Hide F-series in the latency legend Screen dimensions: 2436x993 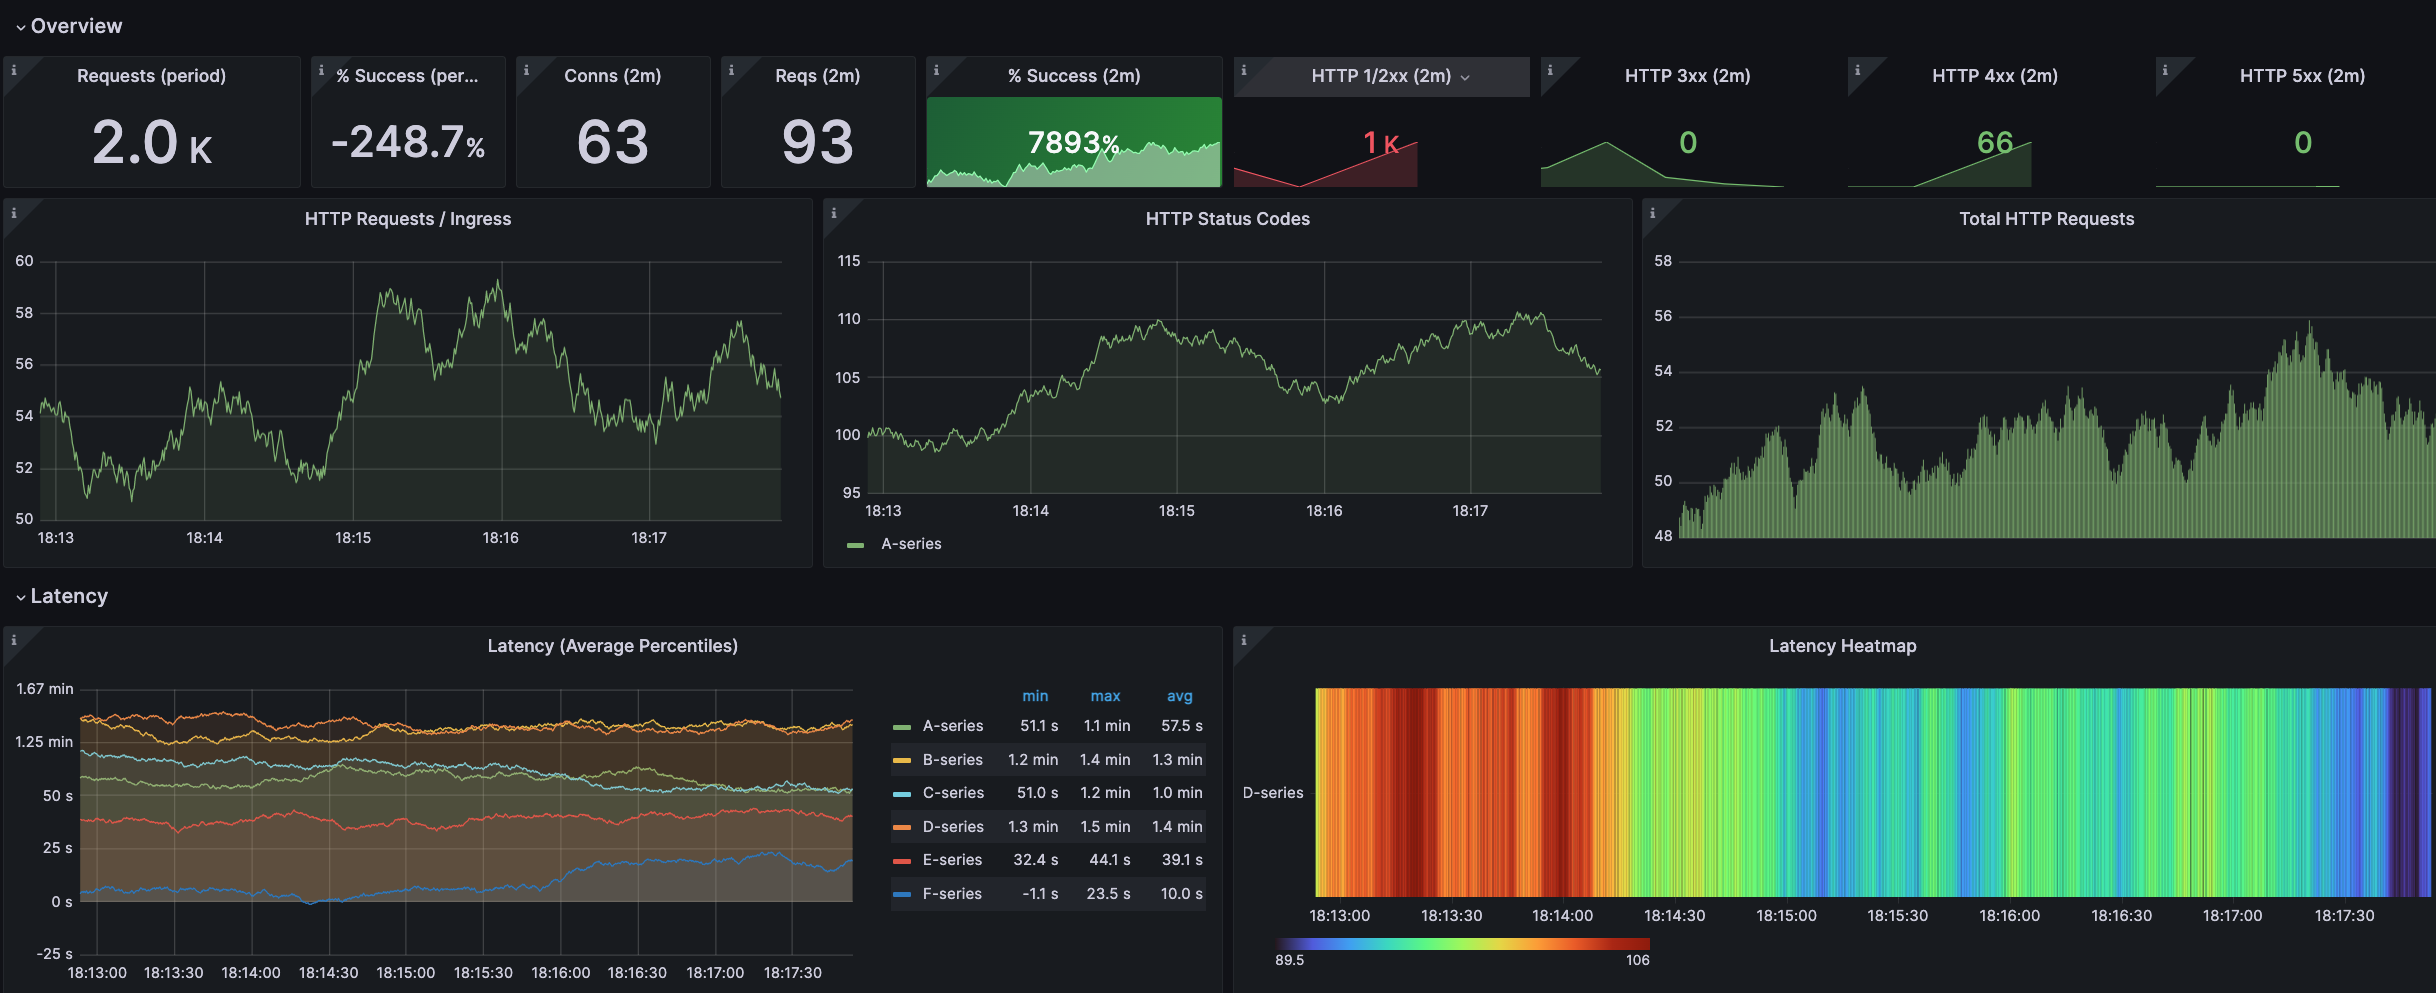click(x=952, y=893)
